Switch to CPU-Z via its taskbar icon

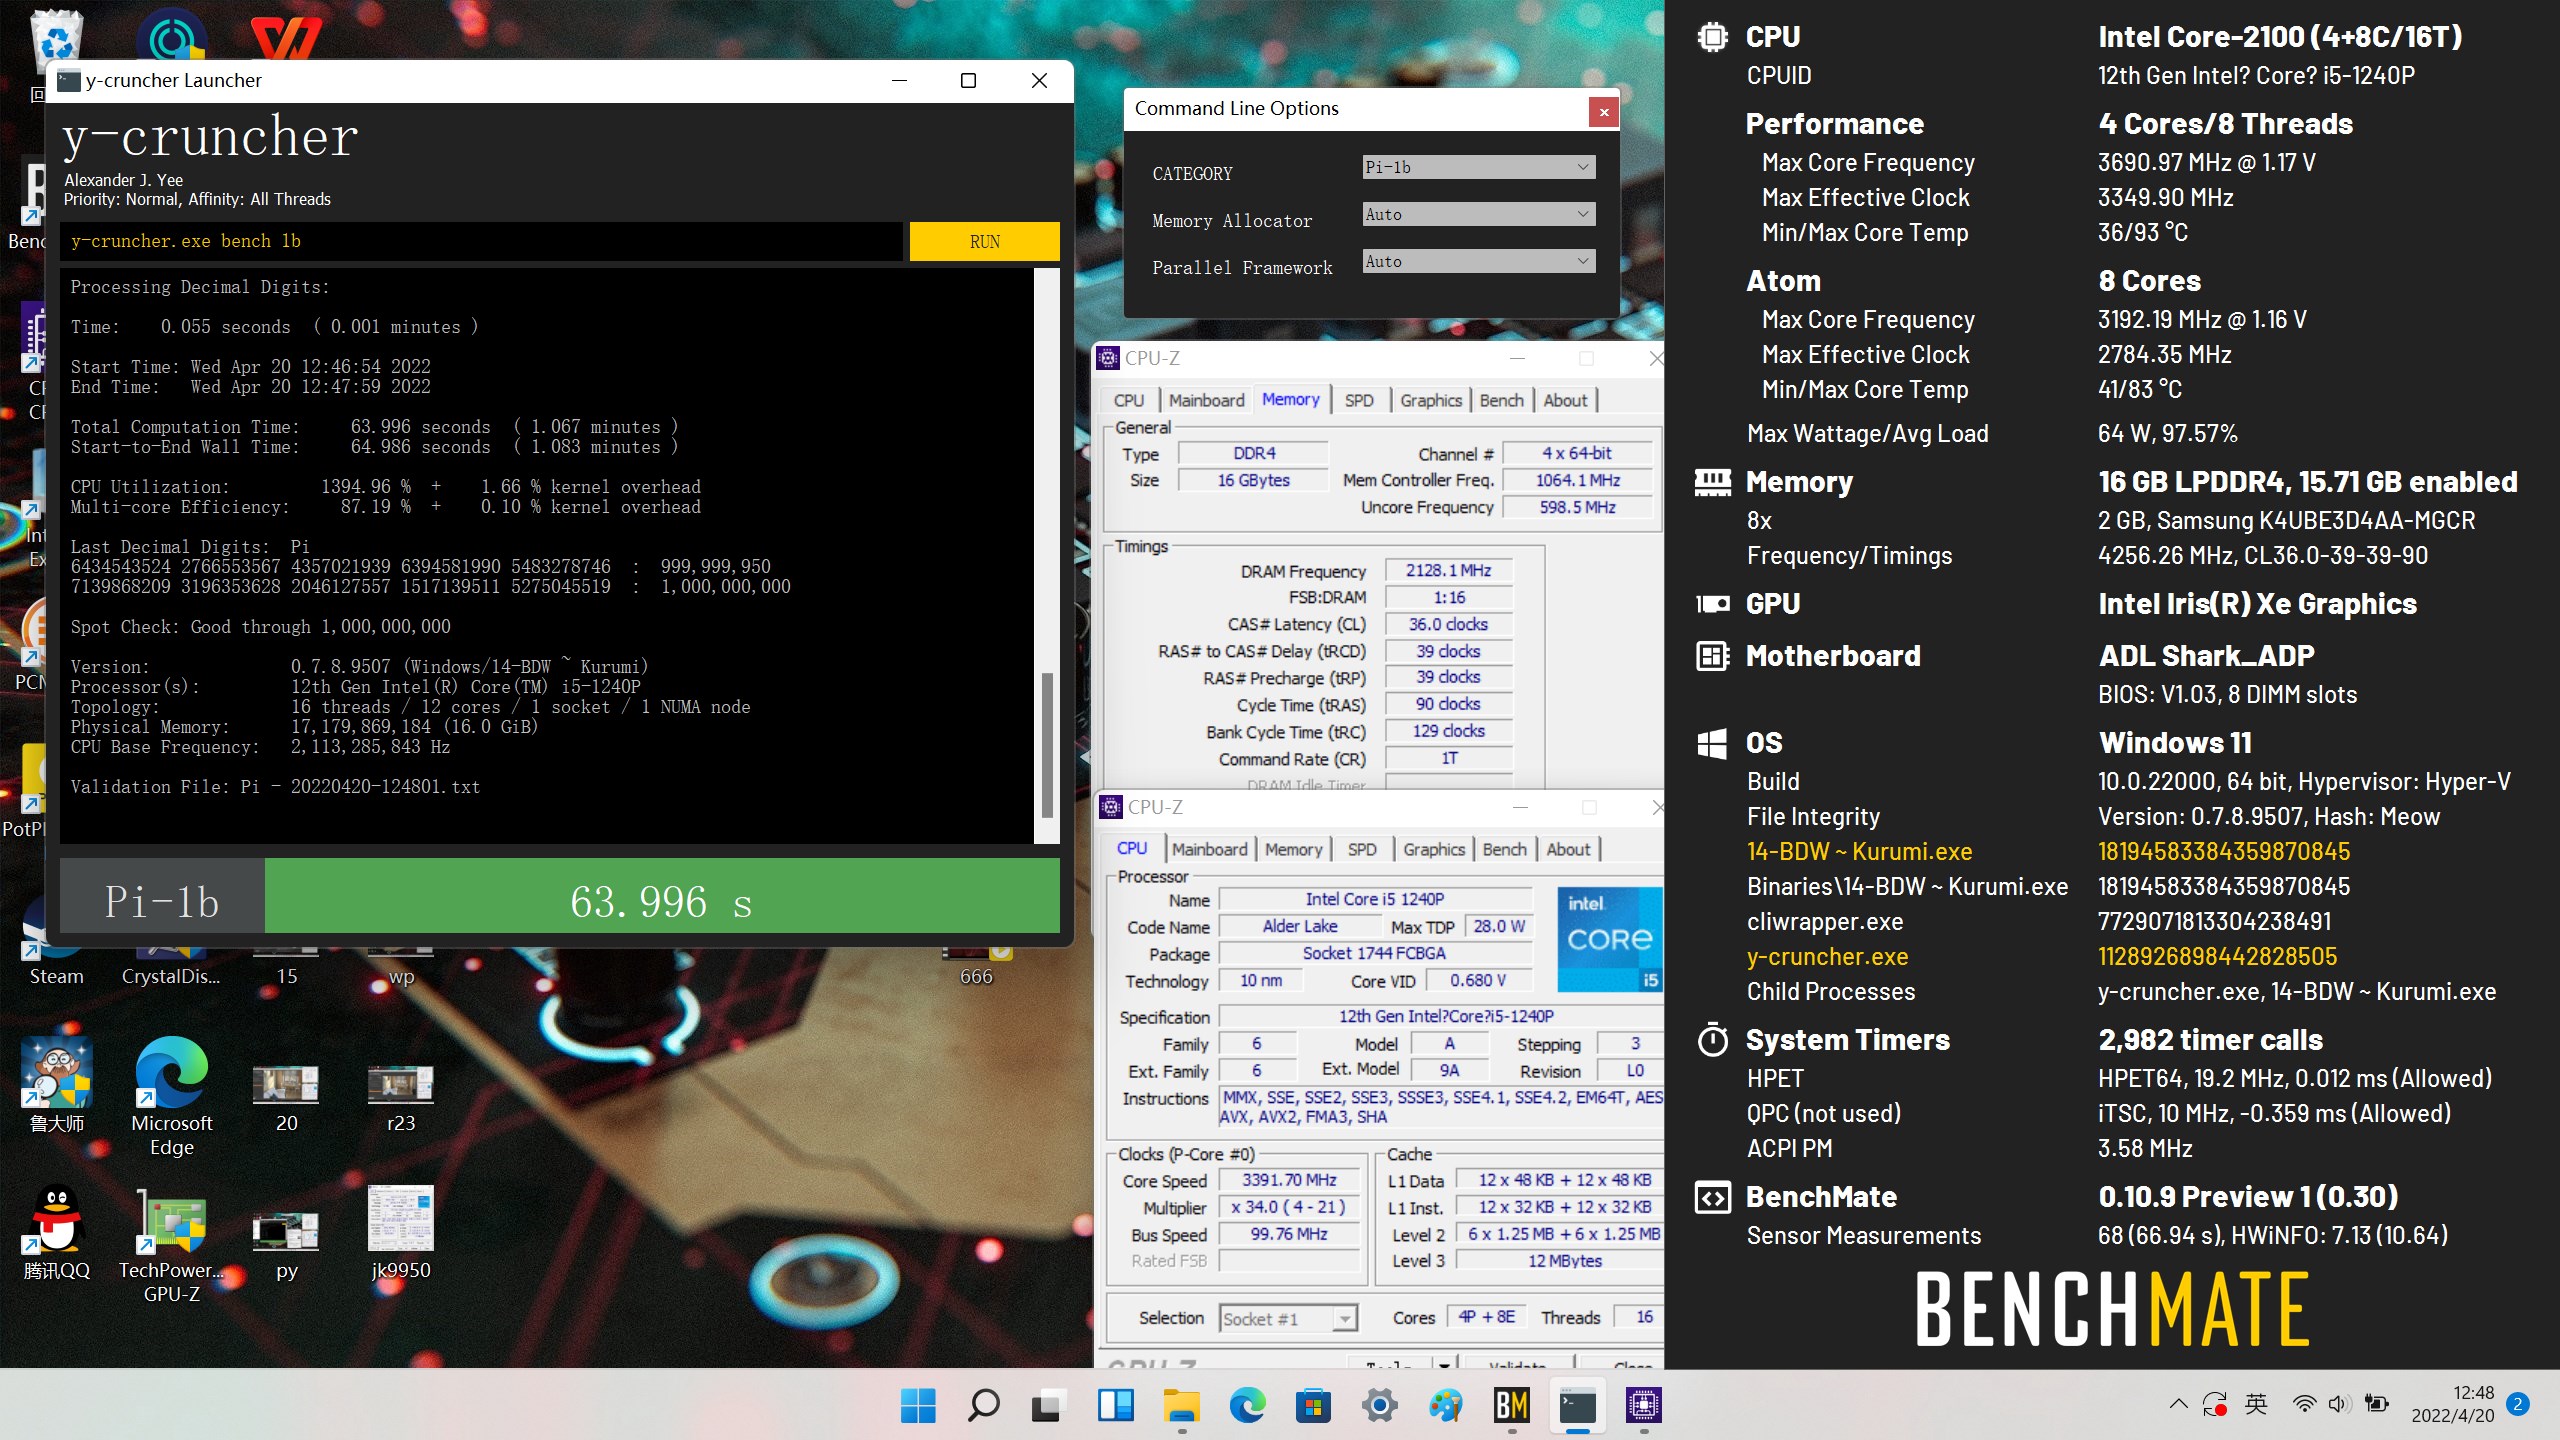point(1643,1405)
